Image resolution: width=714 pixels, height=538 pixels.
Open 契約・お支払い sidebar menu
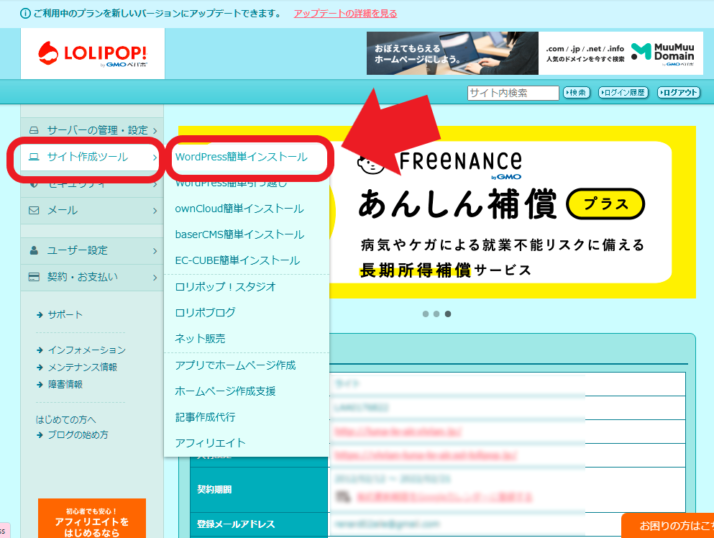[92, 277]
